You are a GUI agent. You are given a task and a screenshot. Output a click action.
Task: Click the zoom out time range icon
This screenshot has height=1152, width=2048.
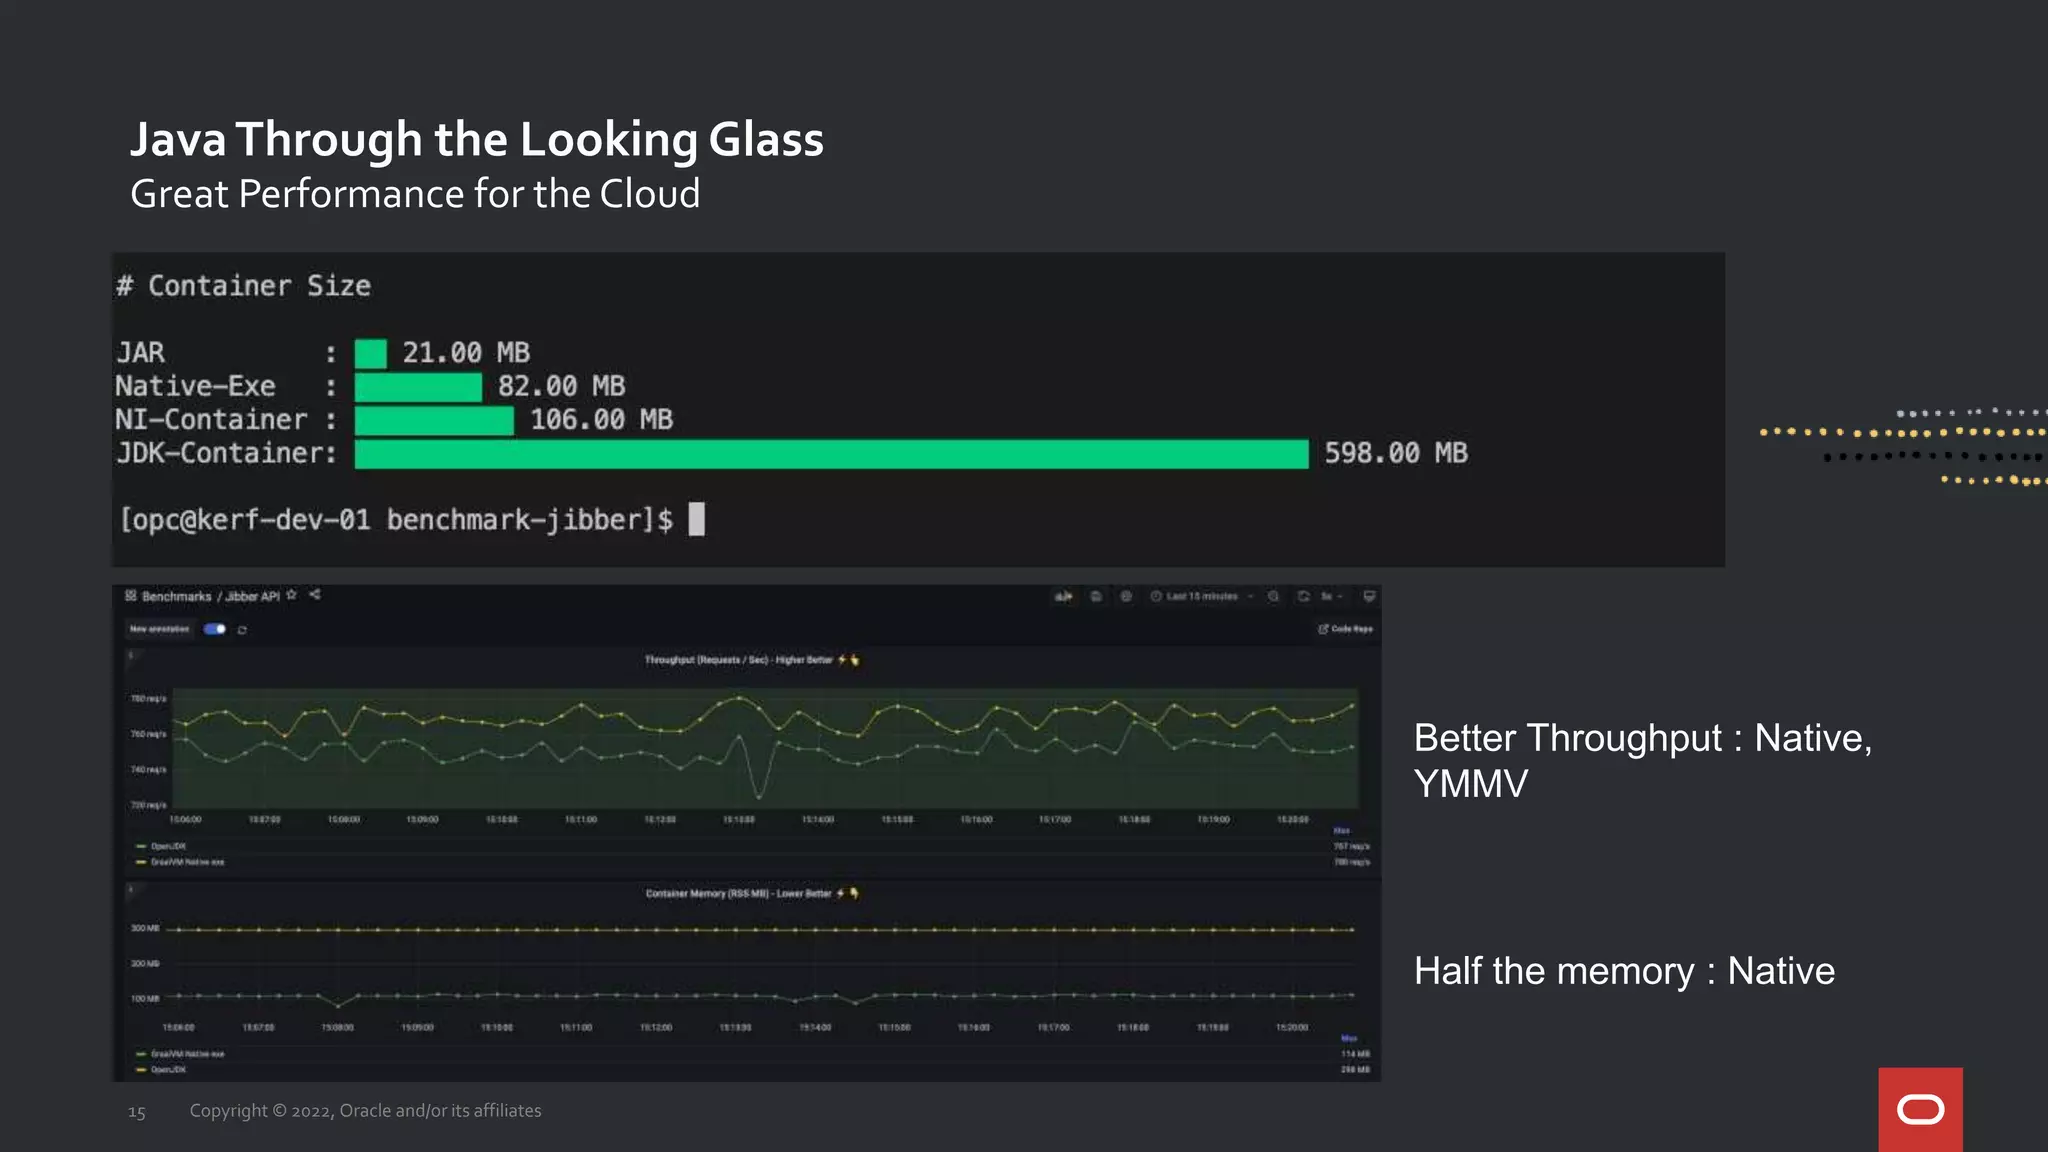1273,596
